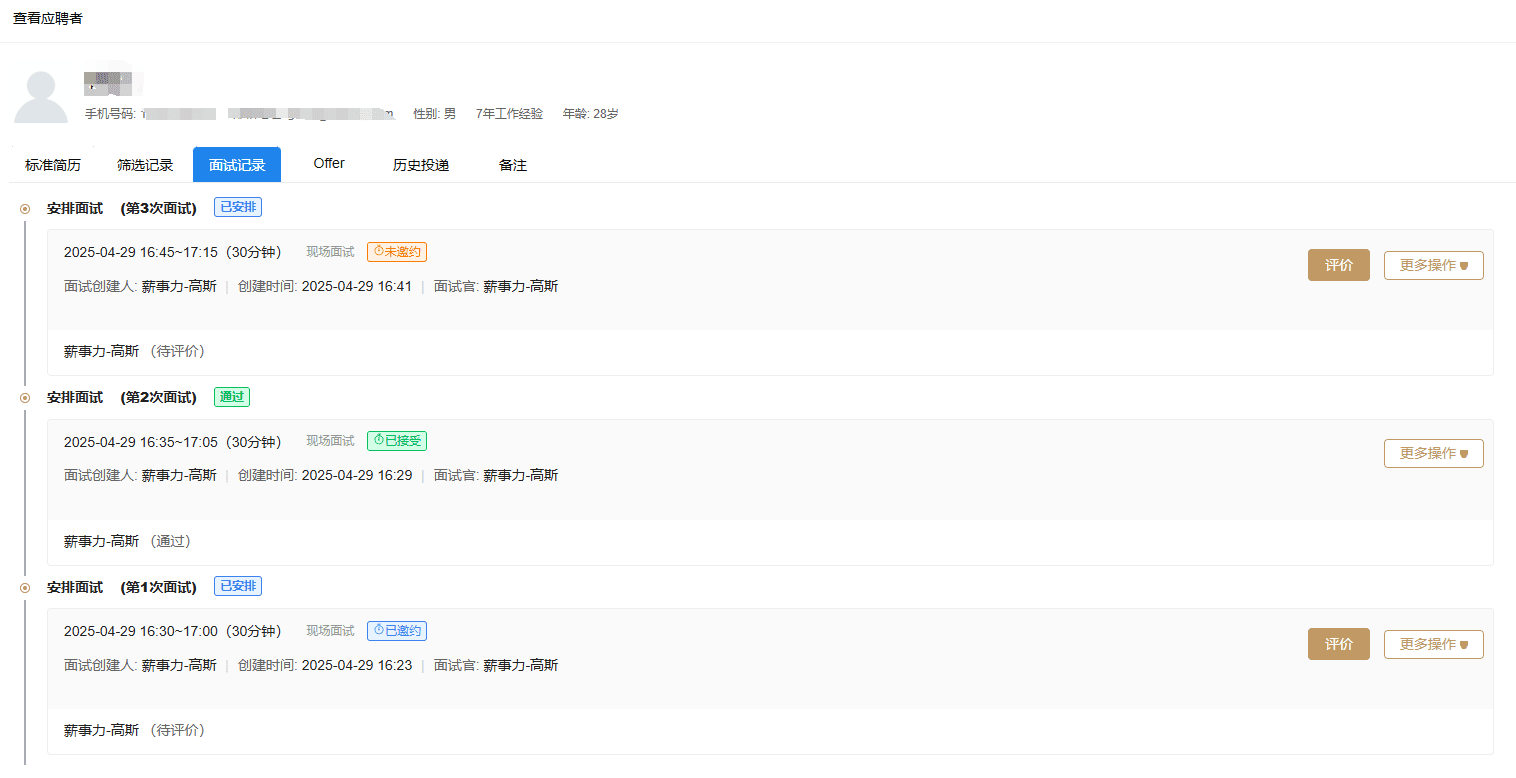Click 评价 button for the 3rd interview
Screen dimensions: 1516x778
[1339, 265]
